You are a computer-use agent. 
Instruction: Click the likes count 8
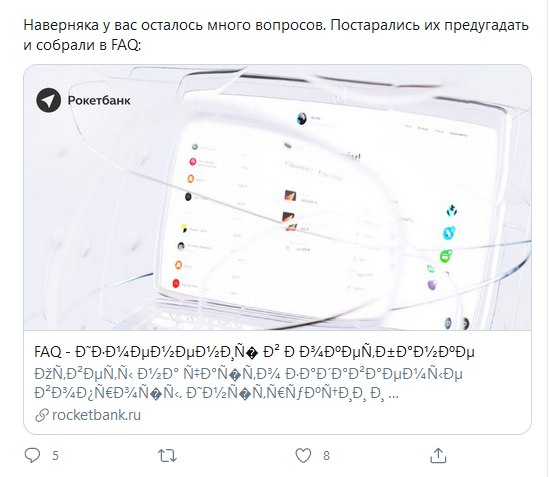pyautogui.click(x=326, y=456)
